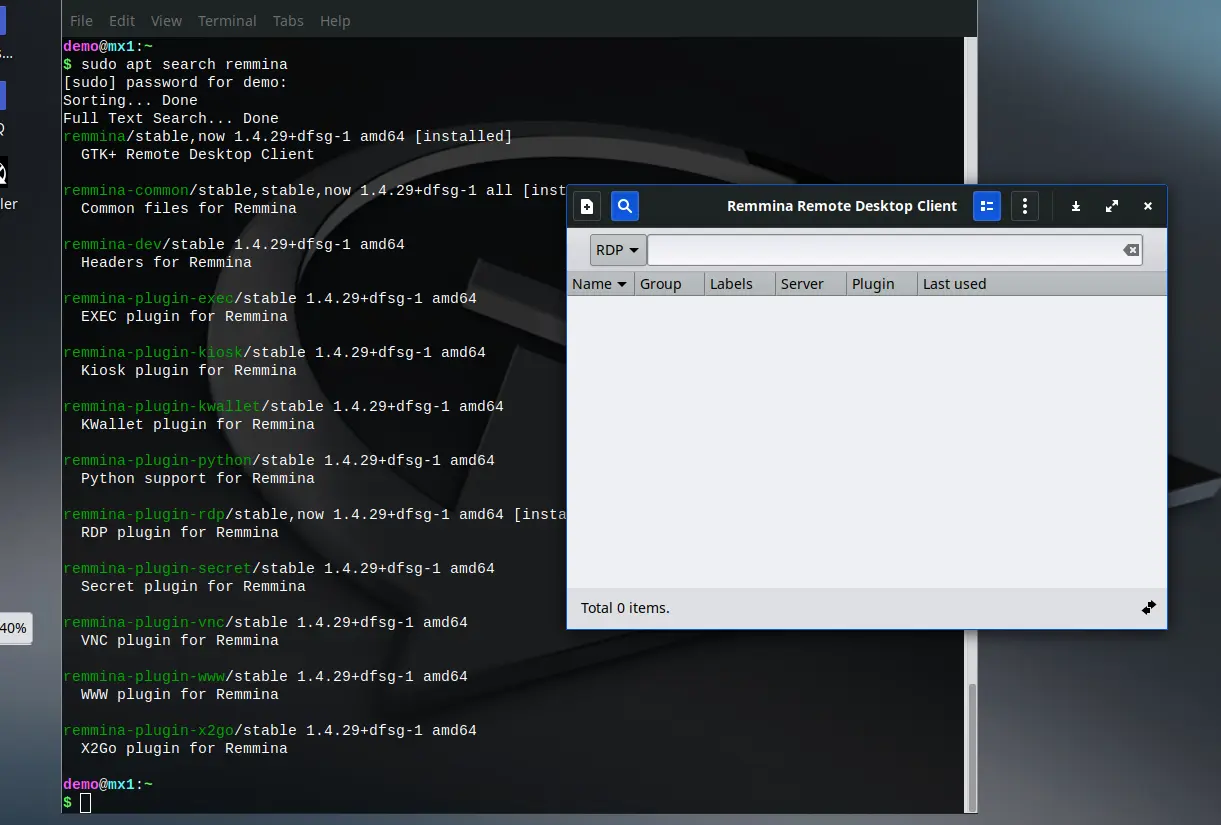The width and height of the screenshot is (1221, 825).
Task: Minimize the Remmina window with down-arrow icon
Action: tap(1076, 206)
